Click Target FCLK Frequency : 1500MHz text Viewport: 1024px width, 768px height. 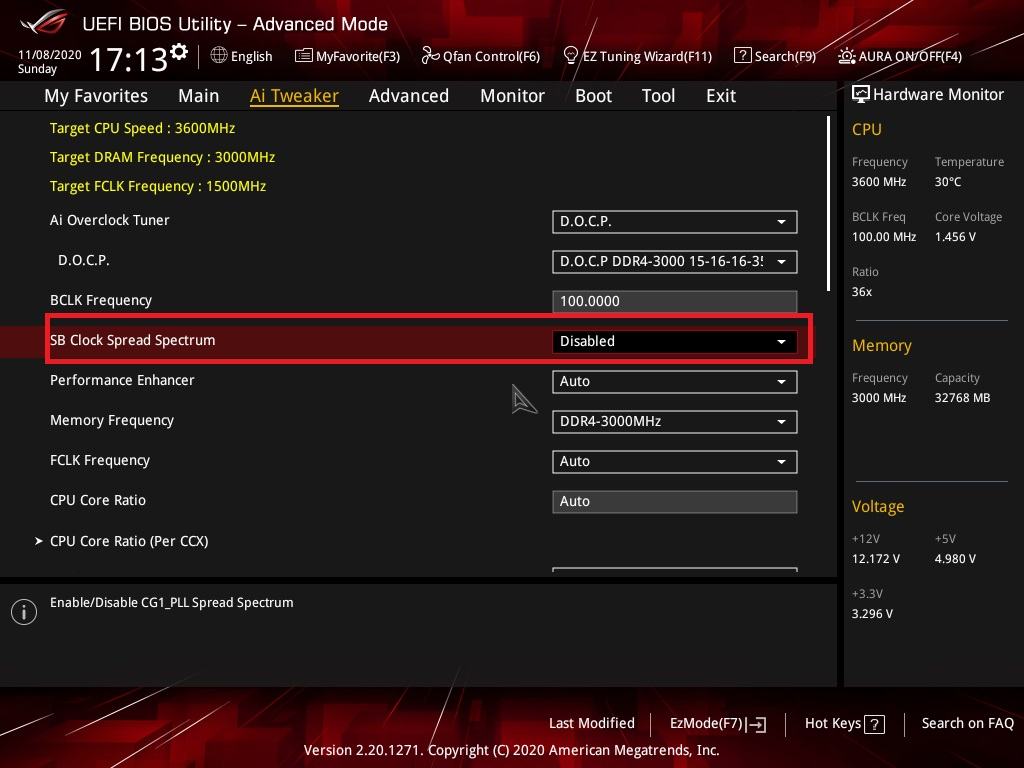tap(158, 186)
